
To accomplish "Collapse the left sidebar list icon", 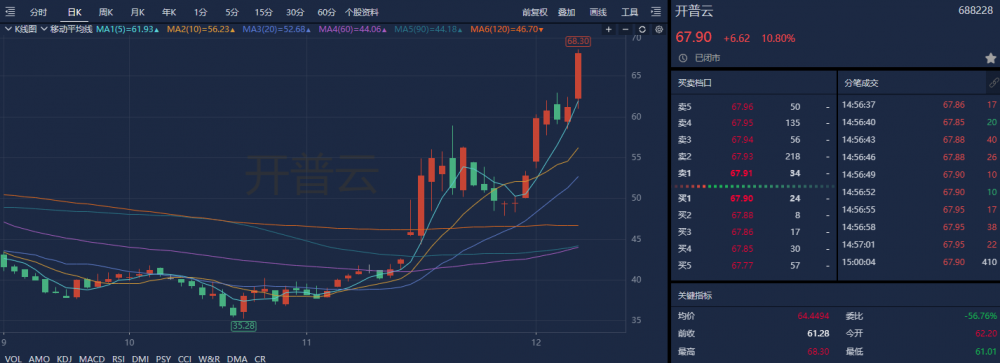I will [x=10, y=11].
